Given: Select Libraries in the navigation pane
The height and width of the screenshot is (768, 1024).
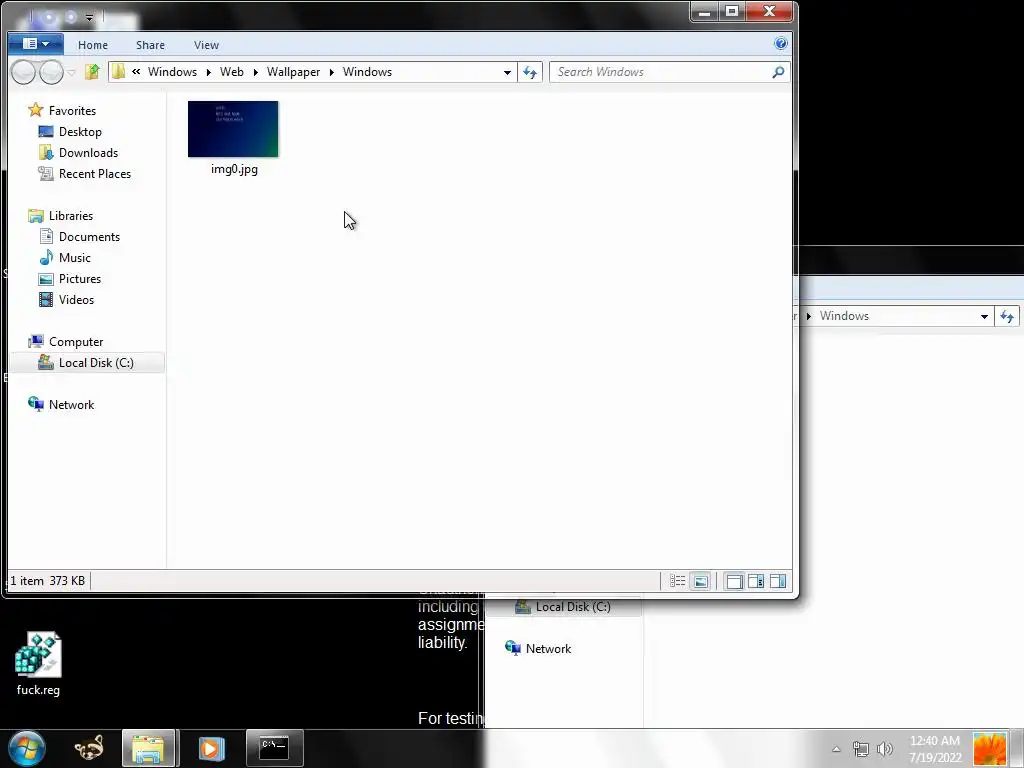Looking at the screenshot, I should click(71, 216).
